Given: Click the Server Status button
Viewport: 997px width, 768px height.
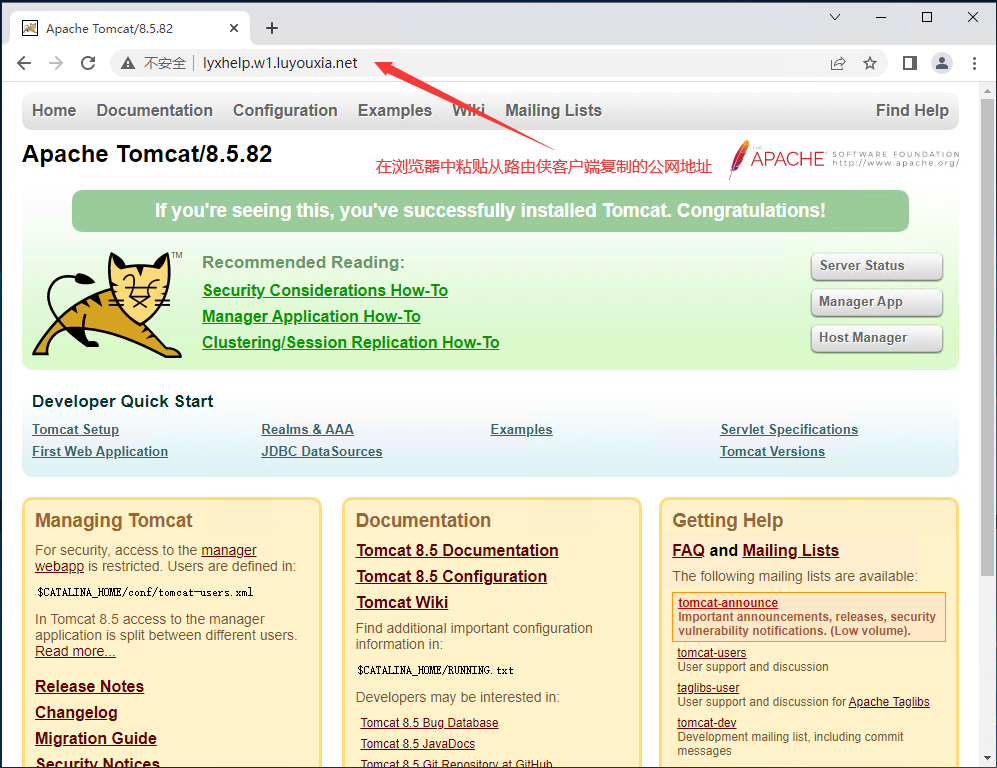Looking at the screenshot, I should click(876, 266).
